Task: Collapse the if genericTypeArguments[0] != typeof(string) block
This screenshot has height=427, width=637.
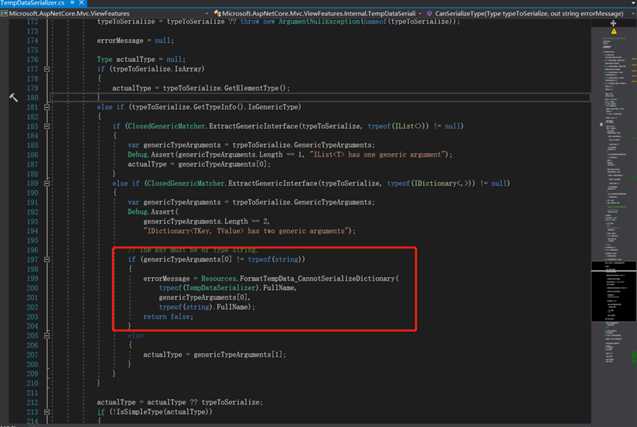Action: (x=47, y=260)
